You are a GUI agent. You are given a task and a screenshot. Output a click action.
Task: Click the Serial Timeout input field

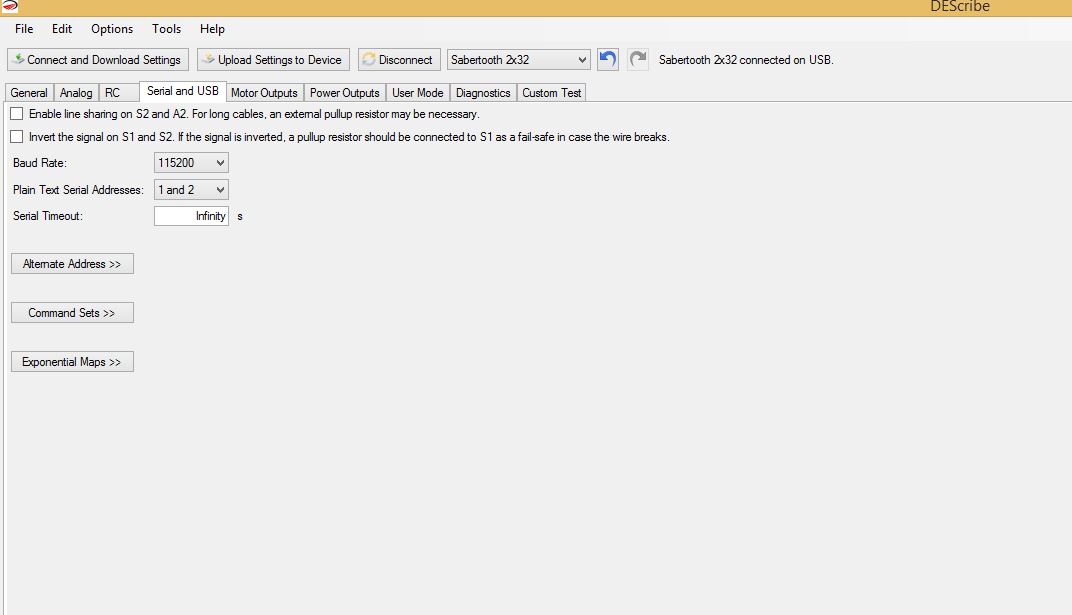click(x=191, y=216)
